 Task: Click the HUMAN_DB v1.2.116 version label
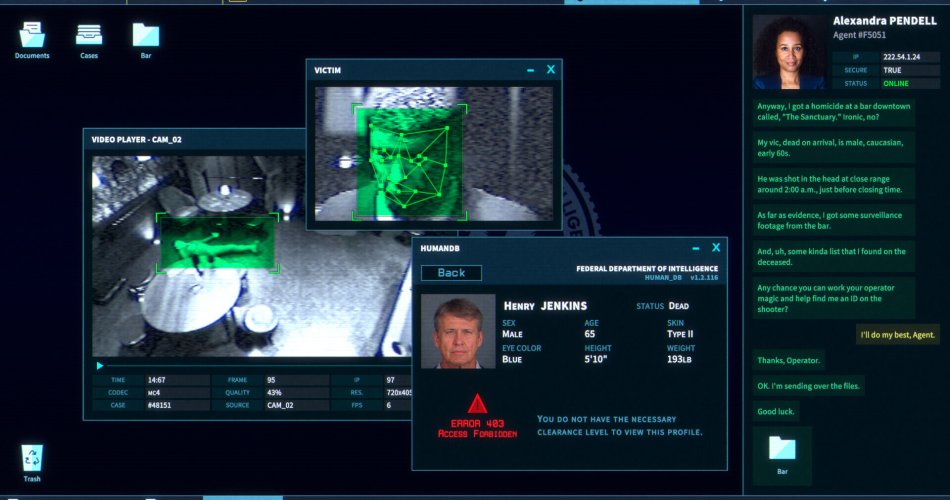click(x=681, y=278)
